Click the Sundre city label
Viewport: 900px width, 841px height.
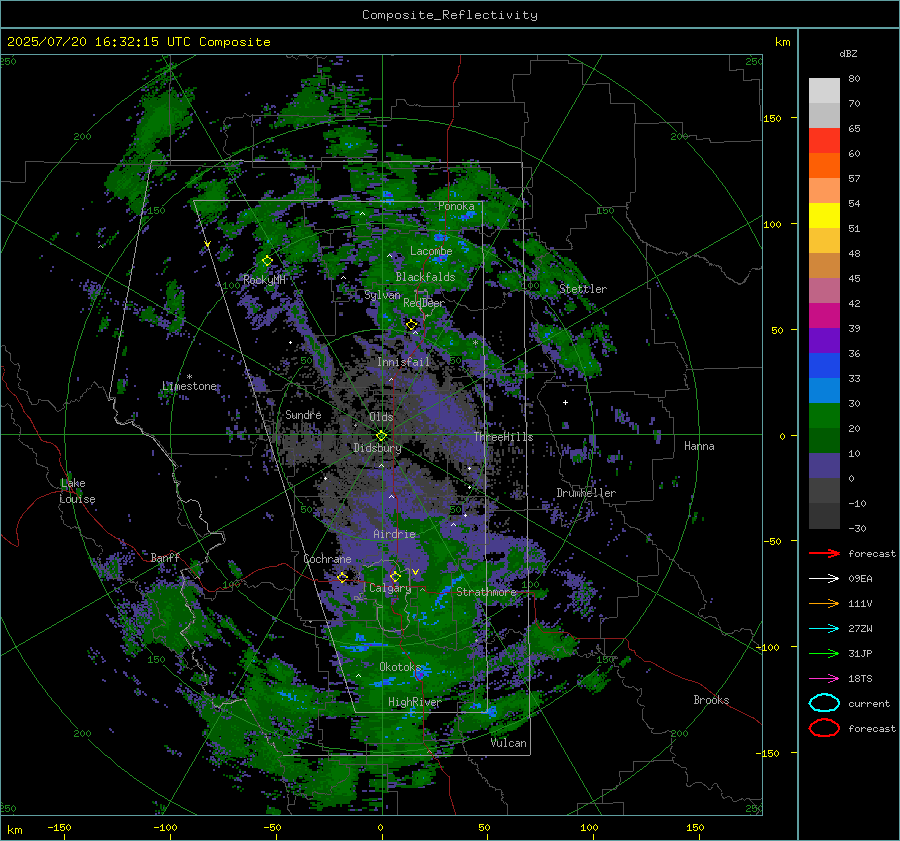coord(303,414)
